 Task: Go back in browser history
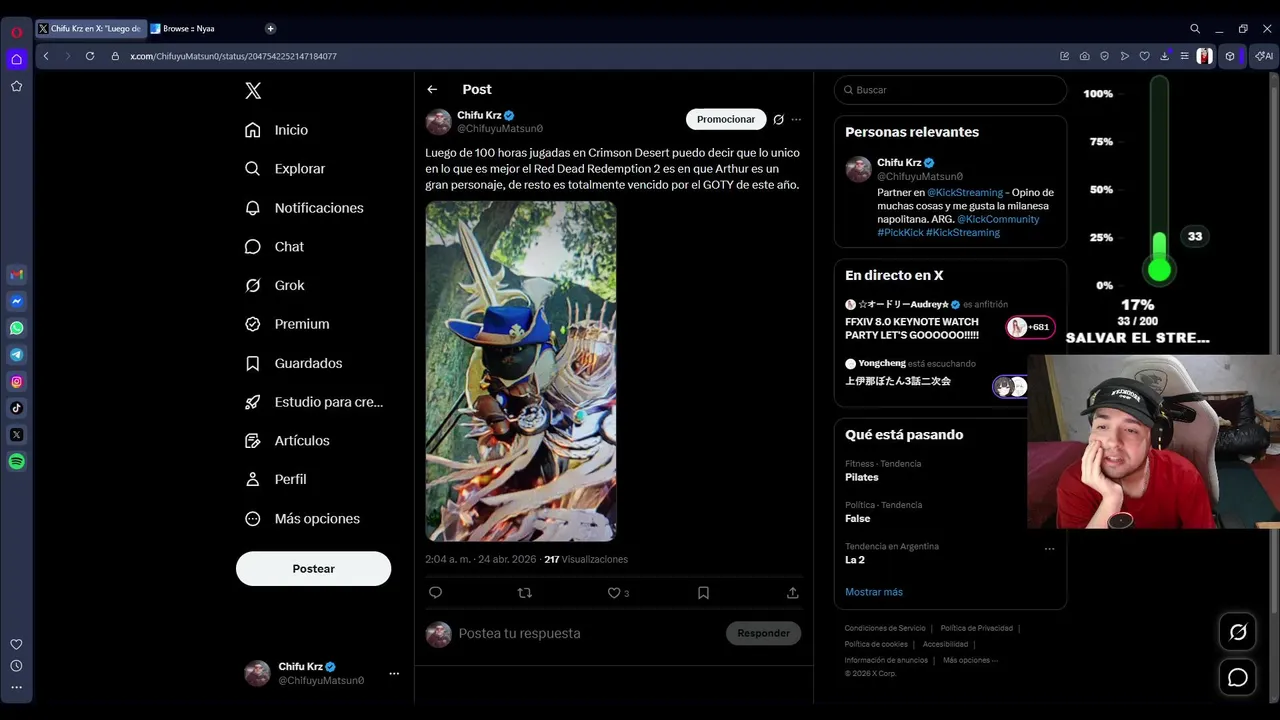coord(46,56)
